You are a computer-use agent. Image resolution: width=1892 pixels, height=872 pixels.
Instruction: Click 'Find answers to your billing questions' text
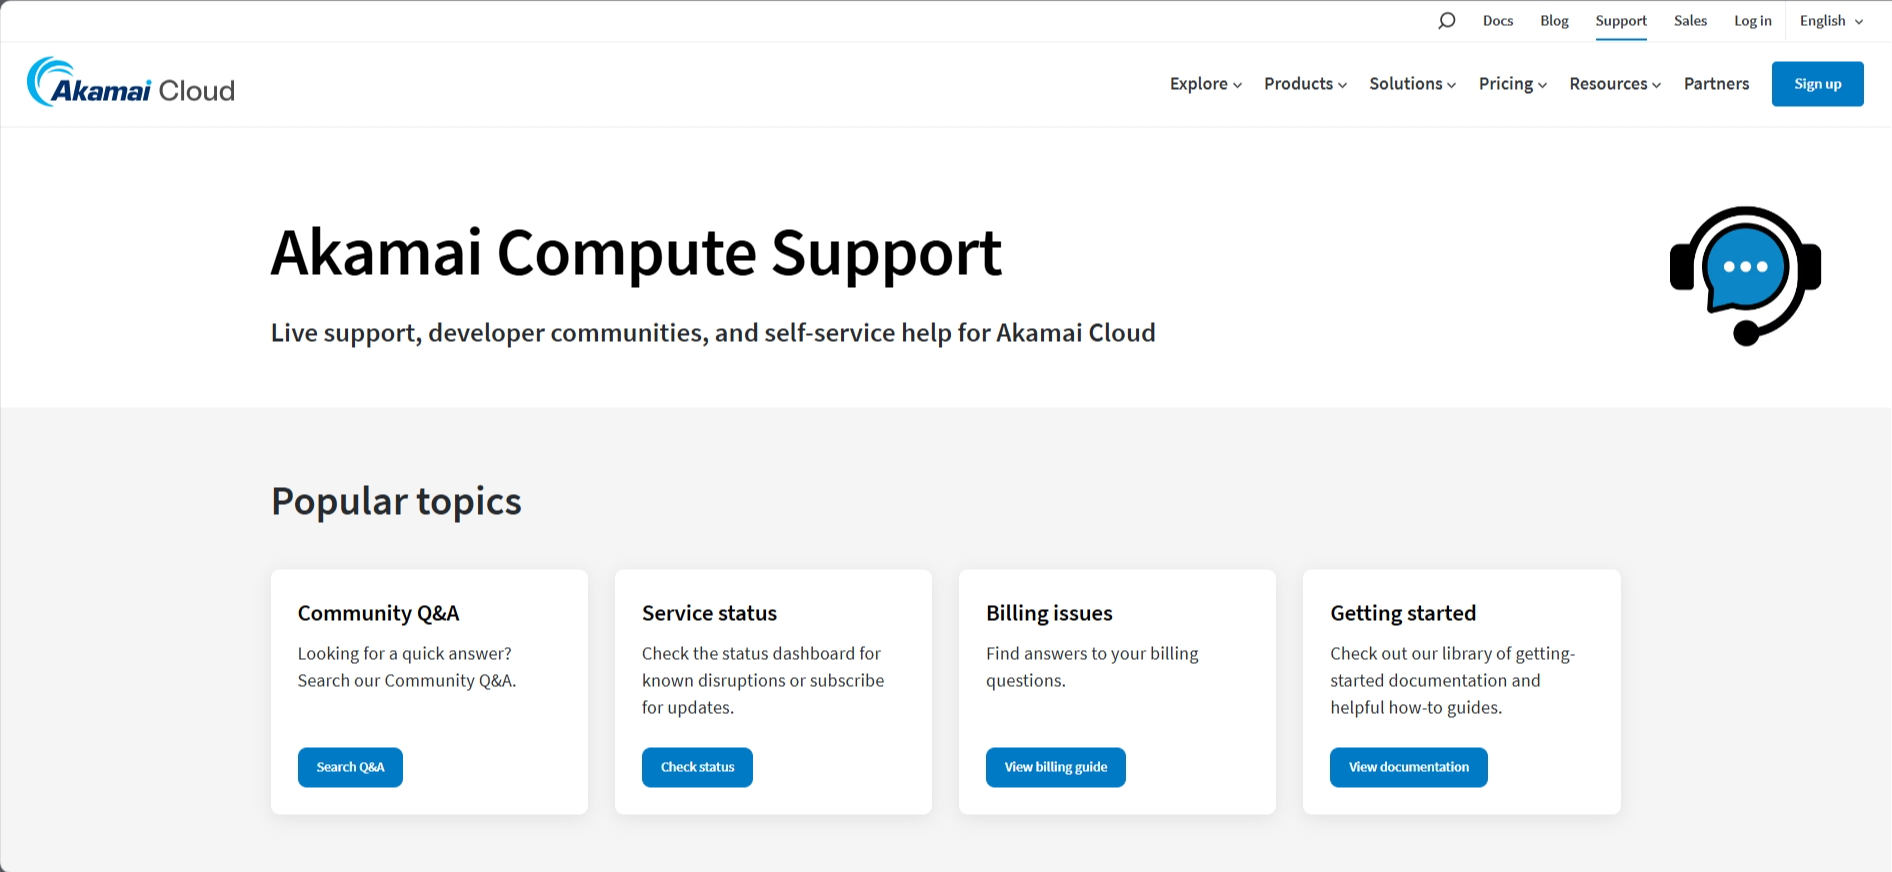1092,667
